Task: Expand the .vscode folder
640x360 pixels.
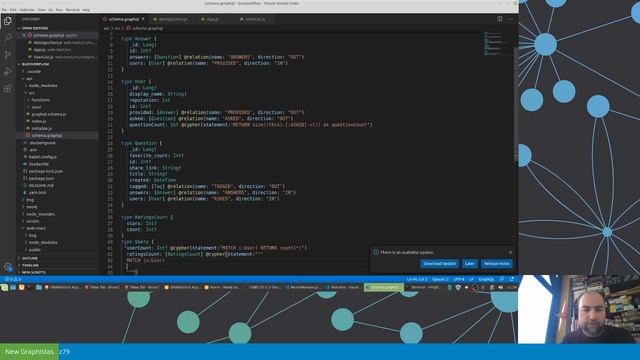Action: coord(34,71)
